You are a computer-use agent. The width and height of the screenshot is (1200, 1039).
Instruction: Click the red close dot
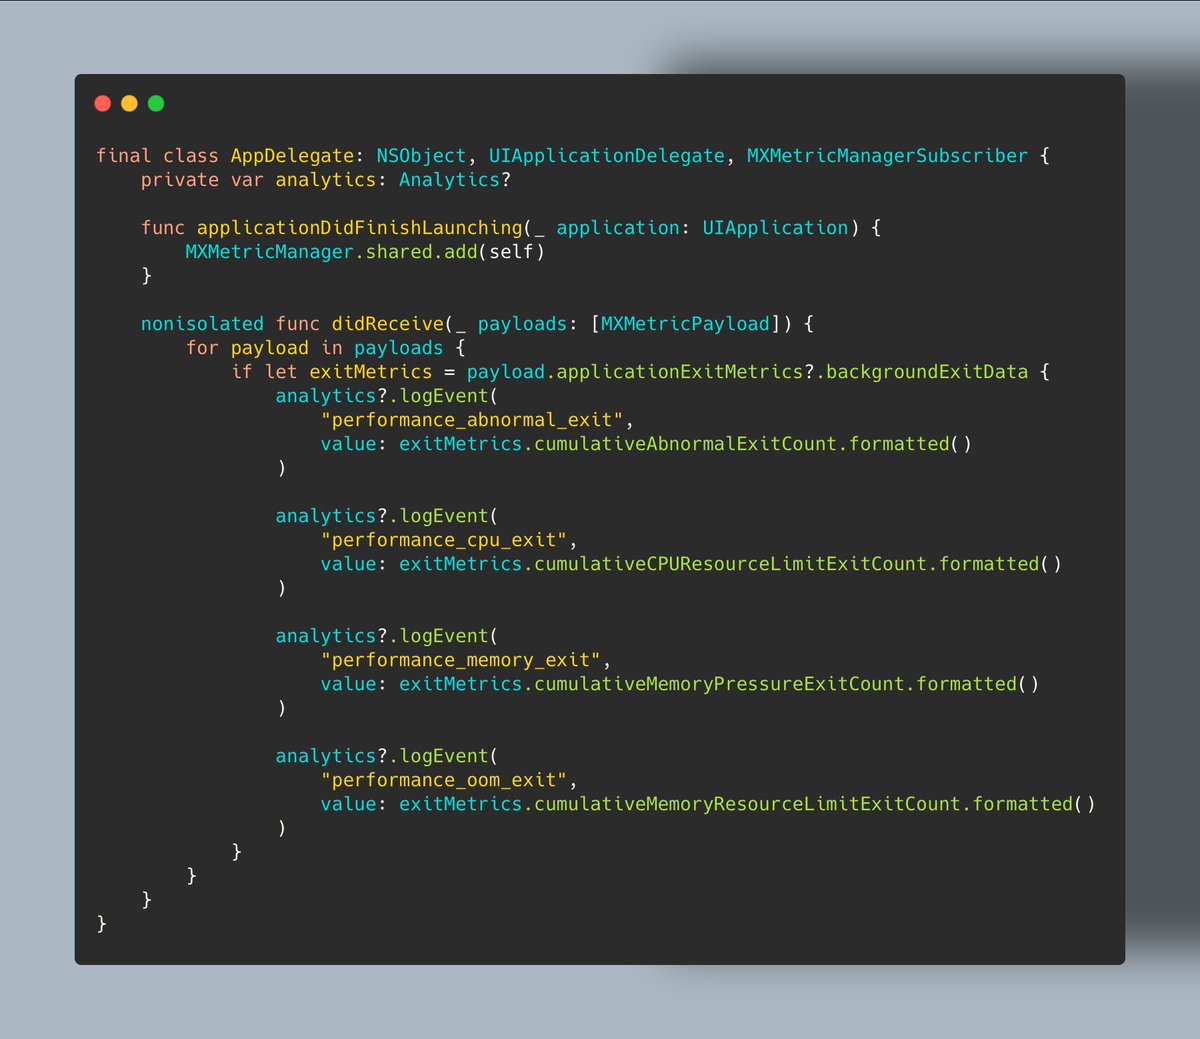pyautogui.click(x=102, y=103)
